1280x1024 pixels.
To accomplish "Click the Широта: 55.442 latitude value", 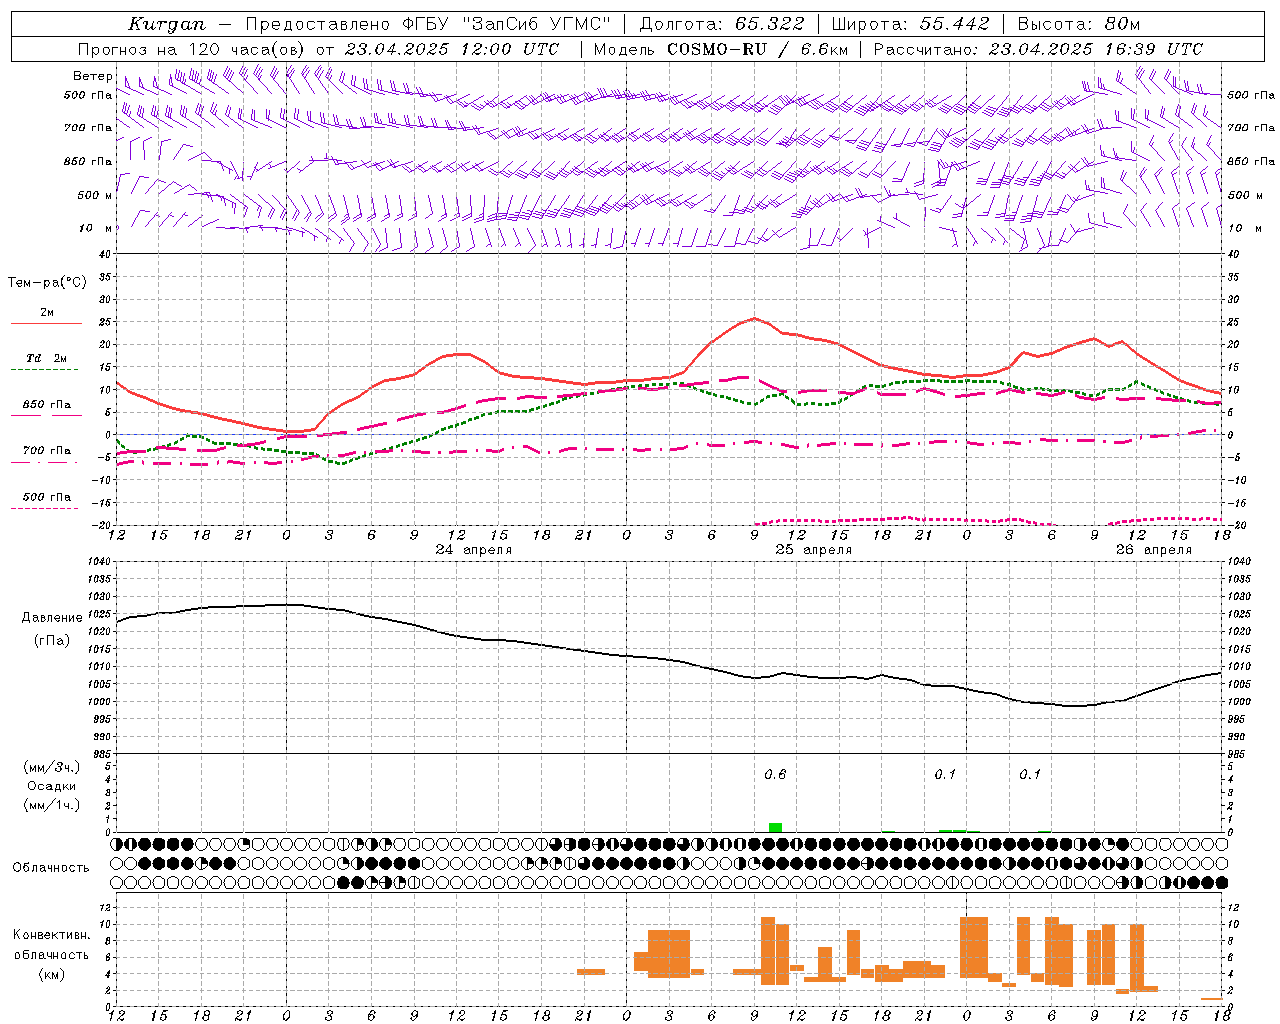I will pyautogui.click(x=910, y=24).
